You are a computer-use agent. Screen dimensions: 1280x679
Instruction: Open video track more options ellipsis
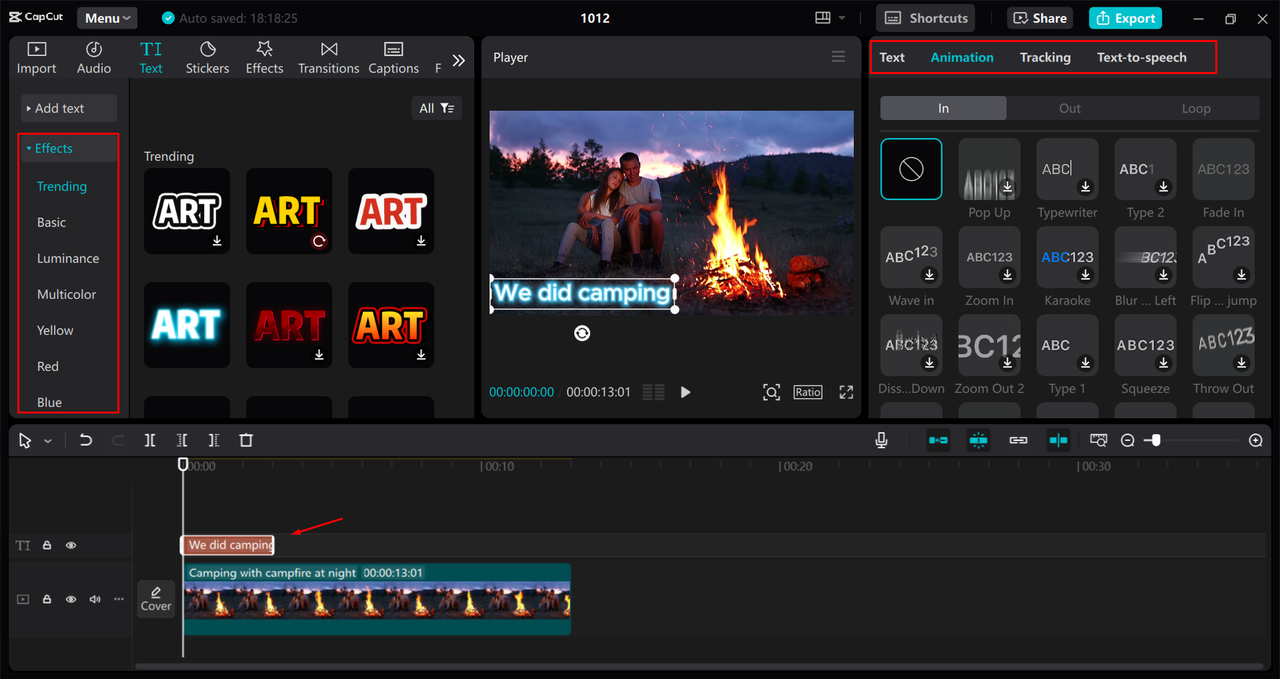119,599
